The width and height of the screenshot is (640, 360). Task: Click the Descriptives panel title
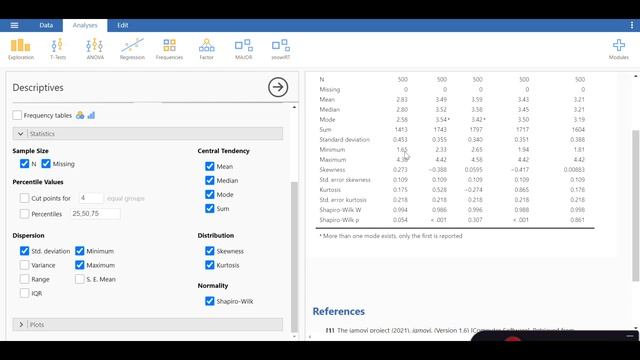(x=38, y=87)
